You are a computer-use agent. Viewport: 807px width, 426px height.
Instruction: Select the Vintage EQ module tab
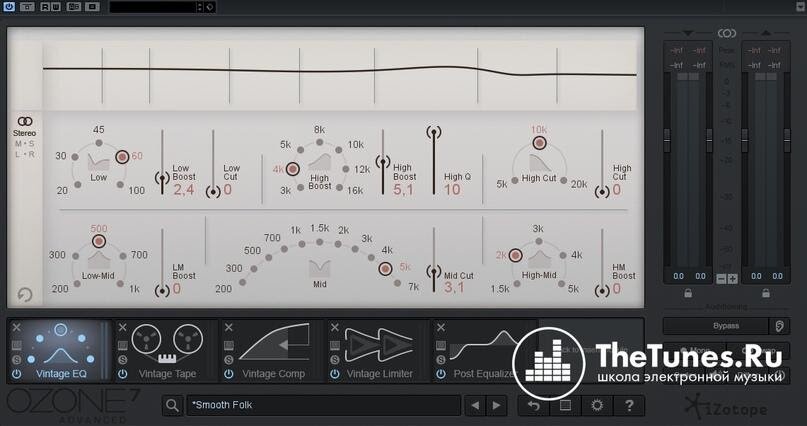click(61, 351)
